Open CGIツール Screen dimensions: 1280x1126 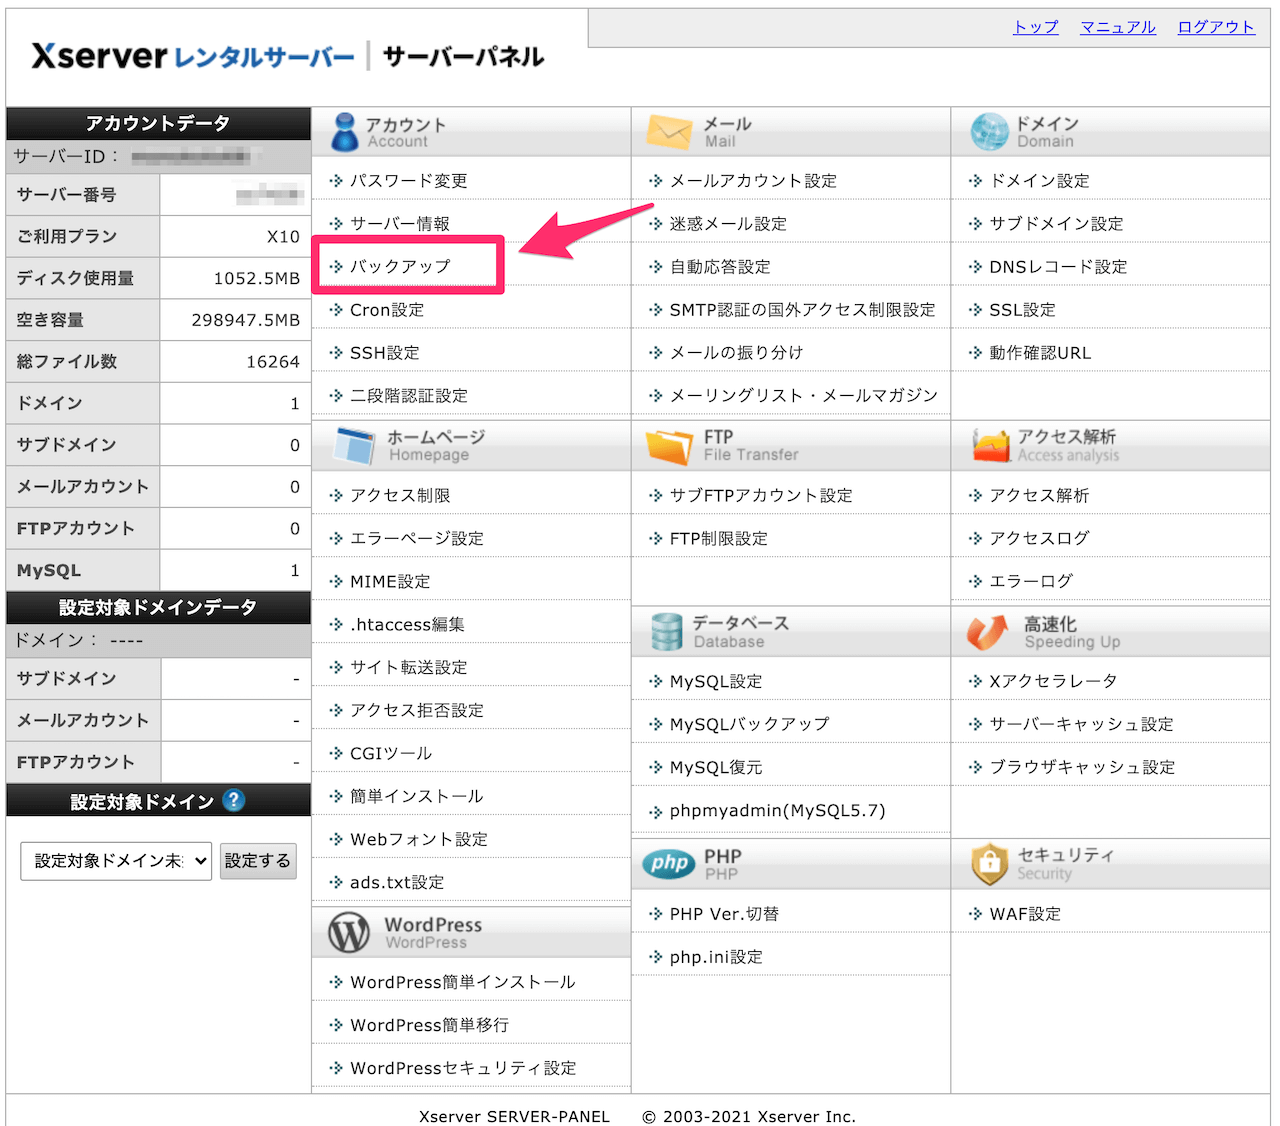(391, 754)
